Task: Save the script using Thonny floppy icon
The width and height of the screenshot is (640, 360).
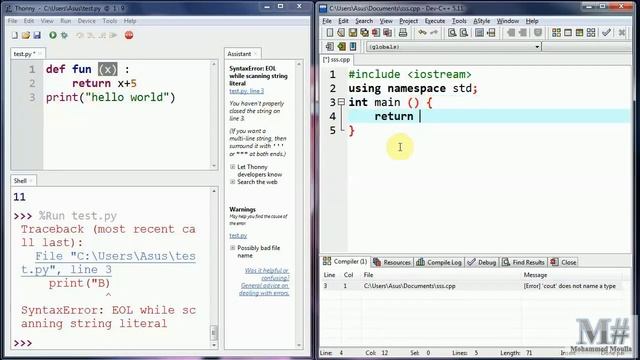Action: coord(37,36)
